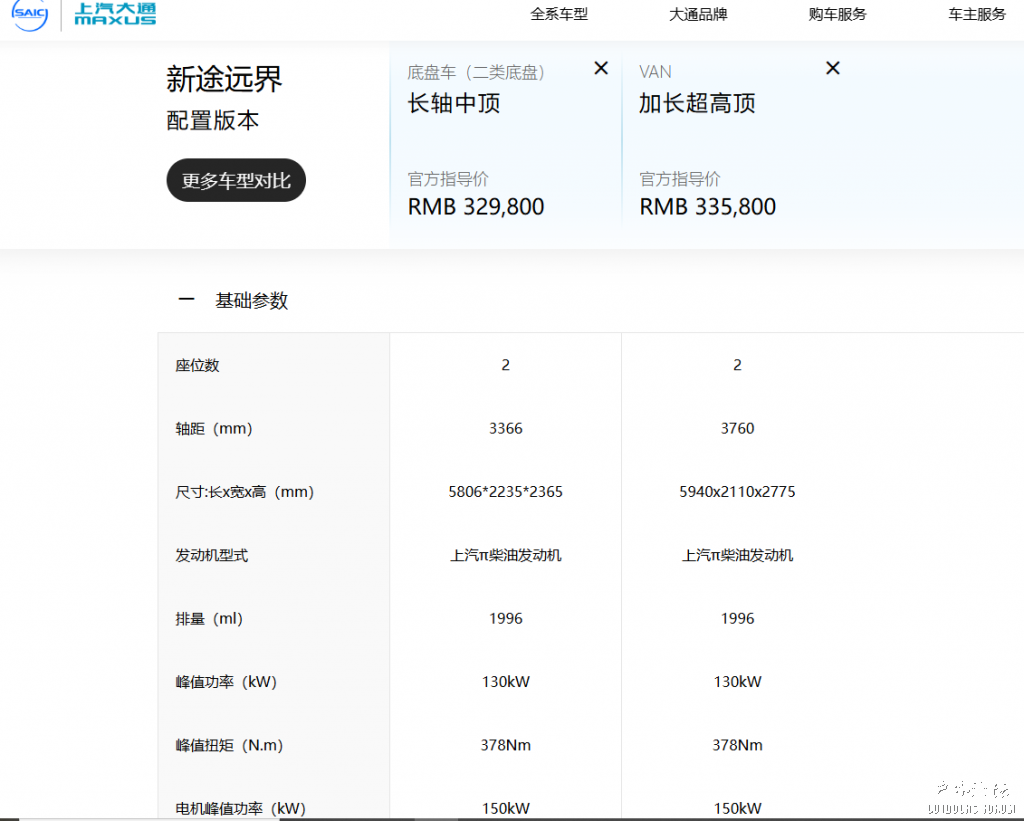Click the 轴距（mm）row label
The image size is (1024, 821).
214,429
